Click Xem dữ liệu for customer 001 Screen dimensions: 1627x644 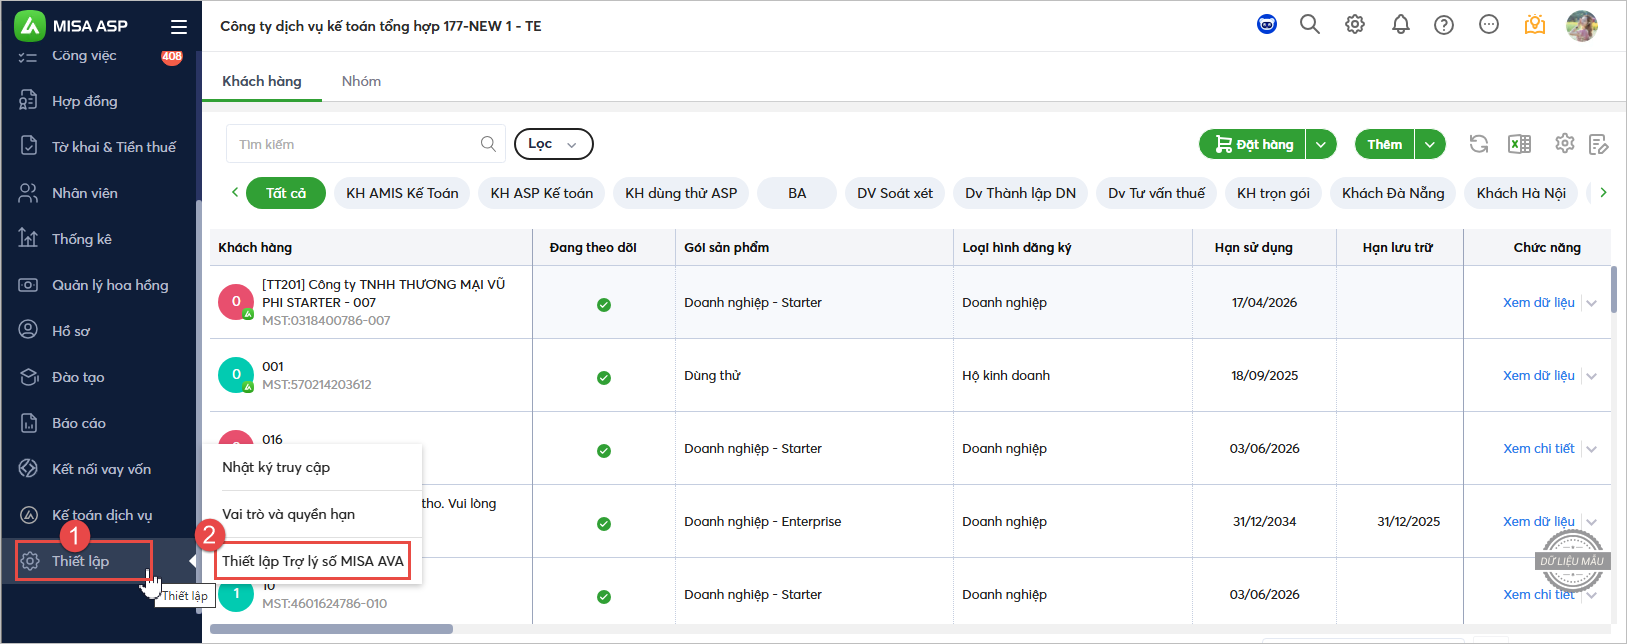pyautogui.click(x=1539, y=375)
